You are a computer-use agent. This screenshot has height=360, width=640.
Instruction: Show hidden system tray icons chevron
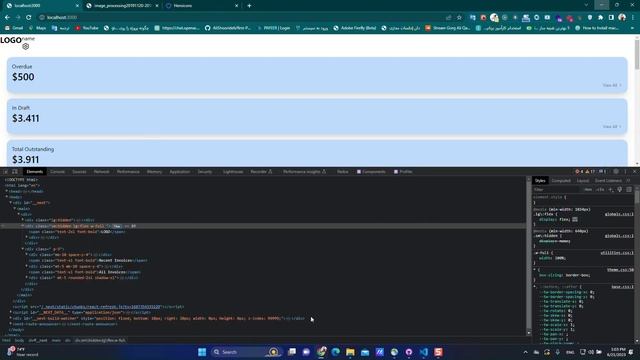pyautogui.click(x=525, y=352)
